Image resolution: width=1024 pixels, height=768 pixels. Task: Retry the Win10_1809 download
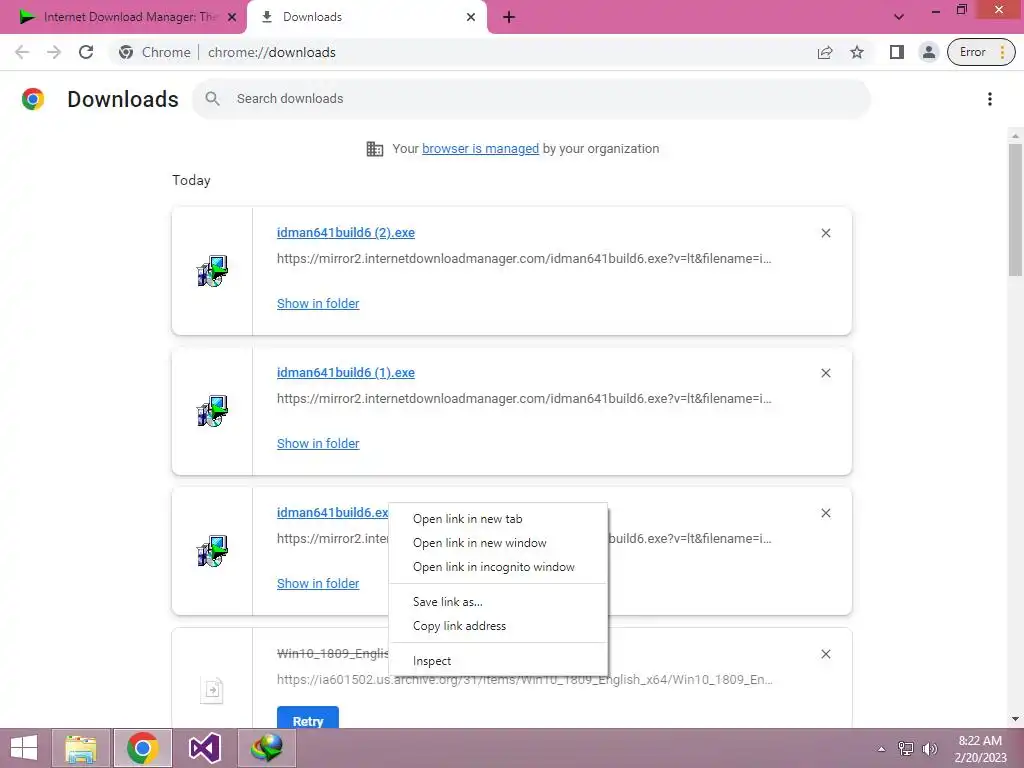click(x=308, y=718)
